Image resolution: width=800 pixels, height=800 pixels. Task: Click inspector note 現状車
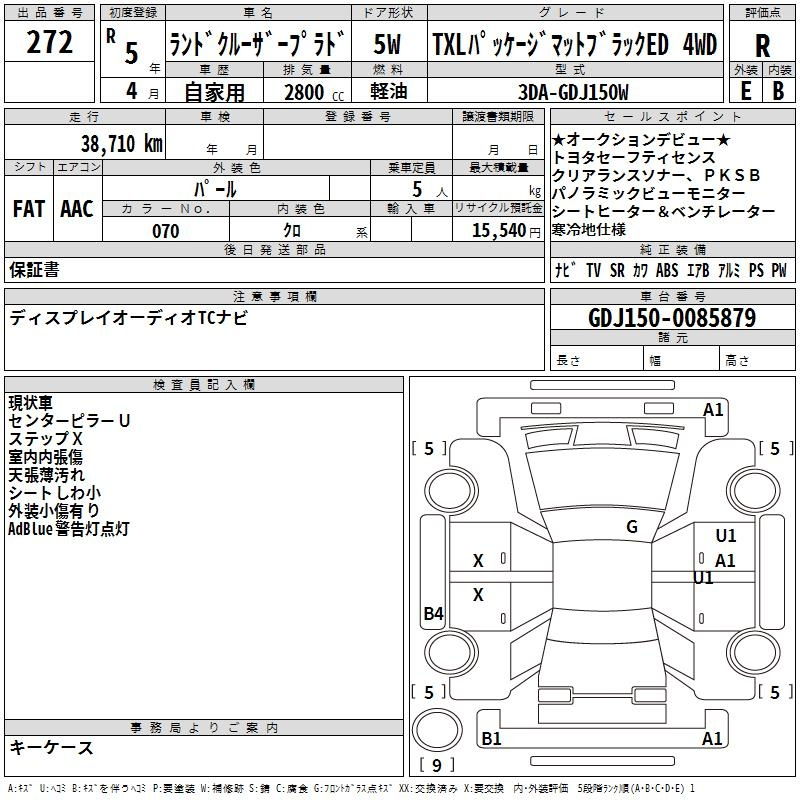(31, 403)
